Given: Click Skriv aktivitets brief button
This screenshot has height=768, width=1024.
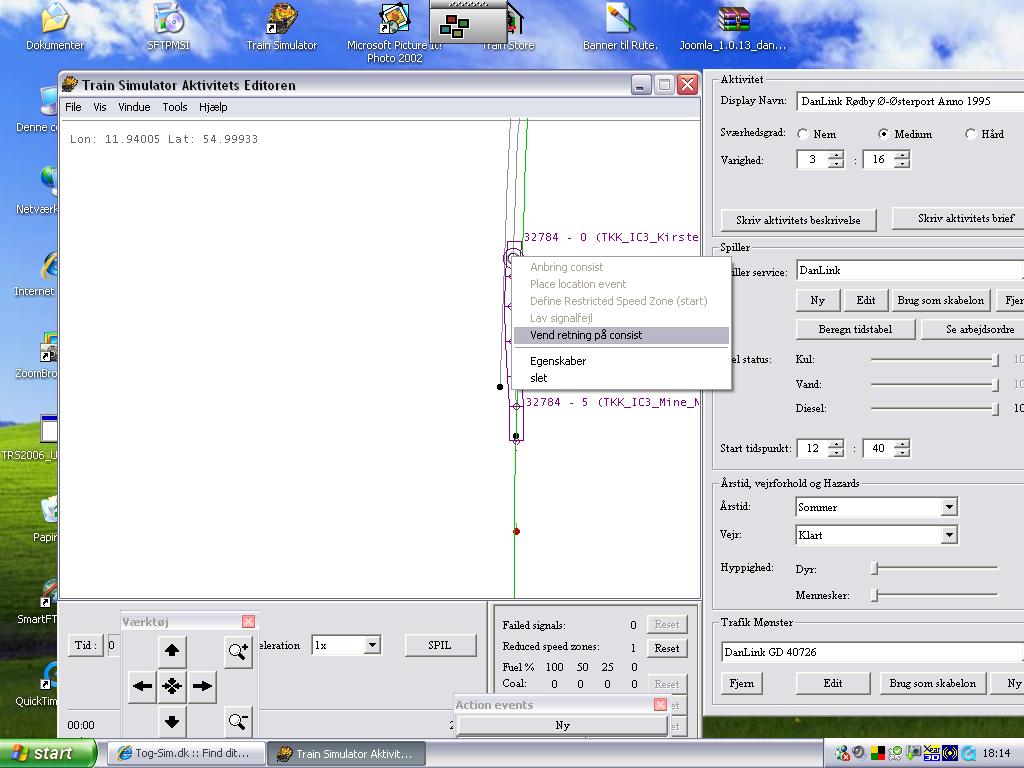Looking at the screenshot, I should tap(958, 219).
